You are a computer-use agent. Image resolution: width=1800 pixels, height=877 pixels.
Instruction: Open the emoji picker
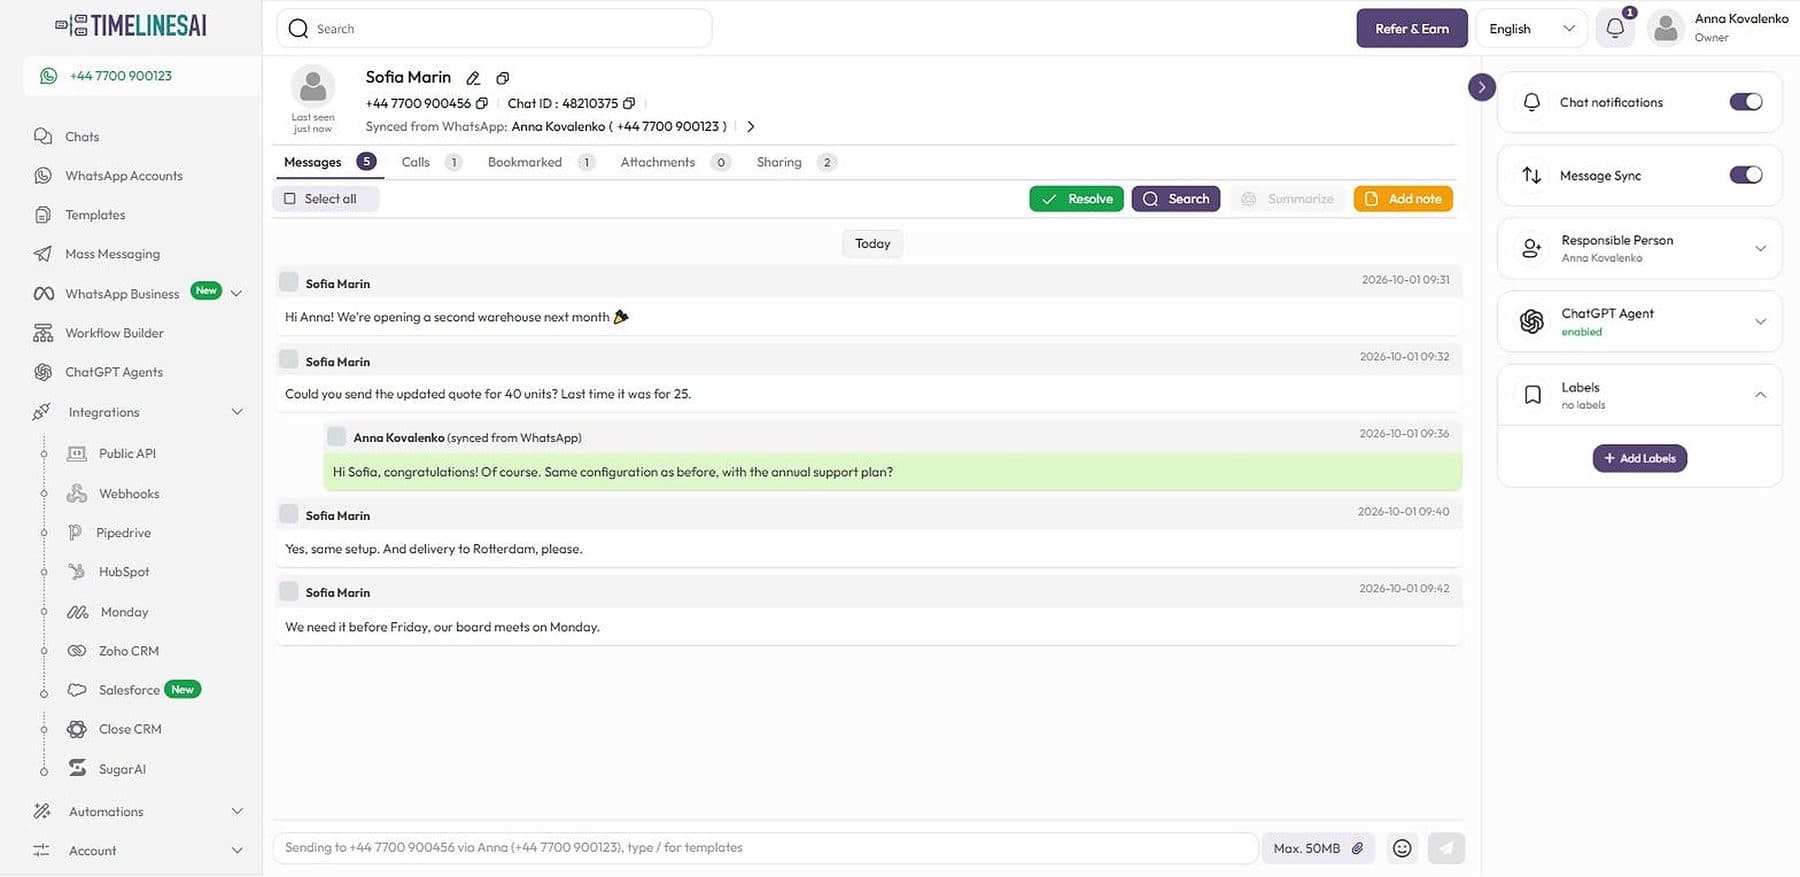[1402, 848]
